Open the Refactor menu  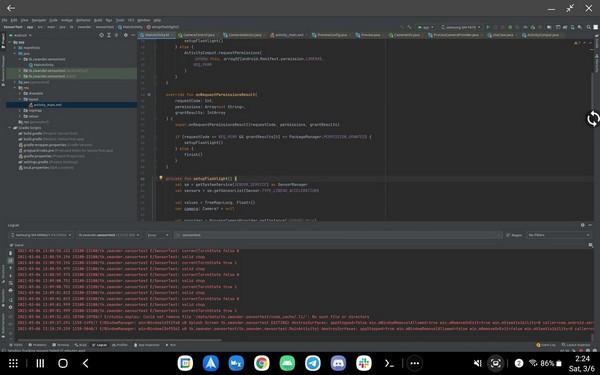tap(83, 20)
